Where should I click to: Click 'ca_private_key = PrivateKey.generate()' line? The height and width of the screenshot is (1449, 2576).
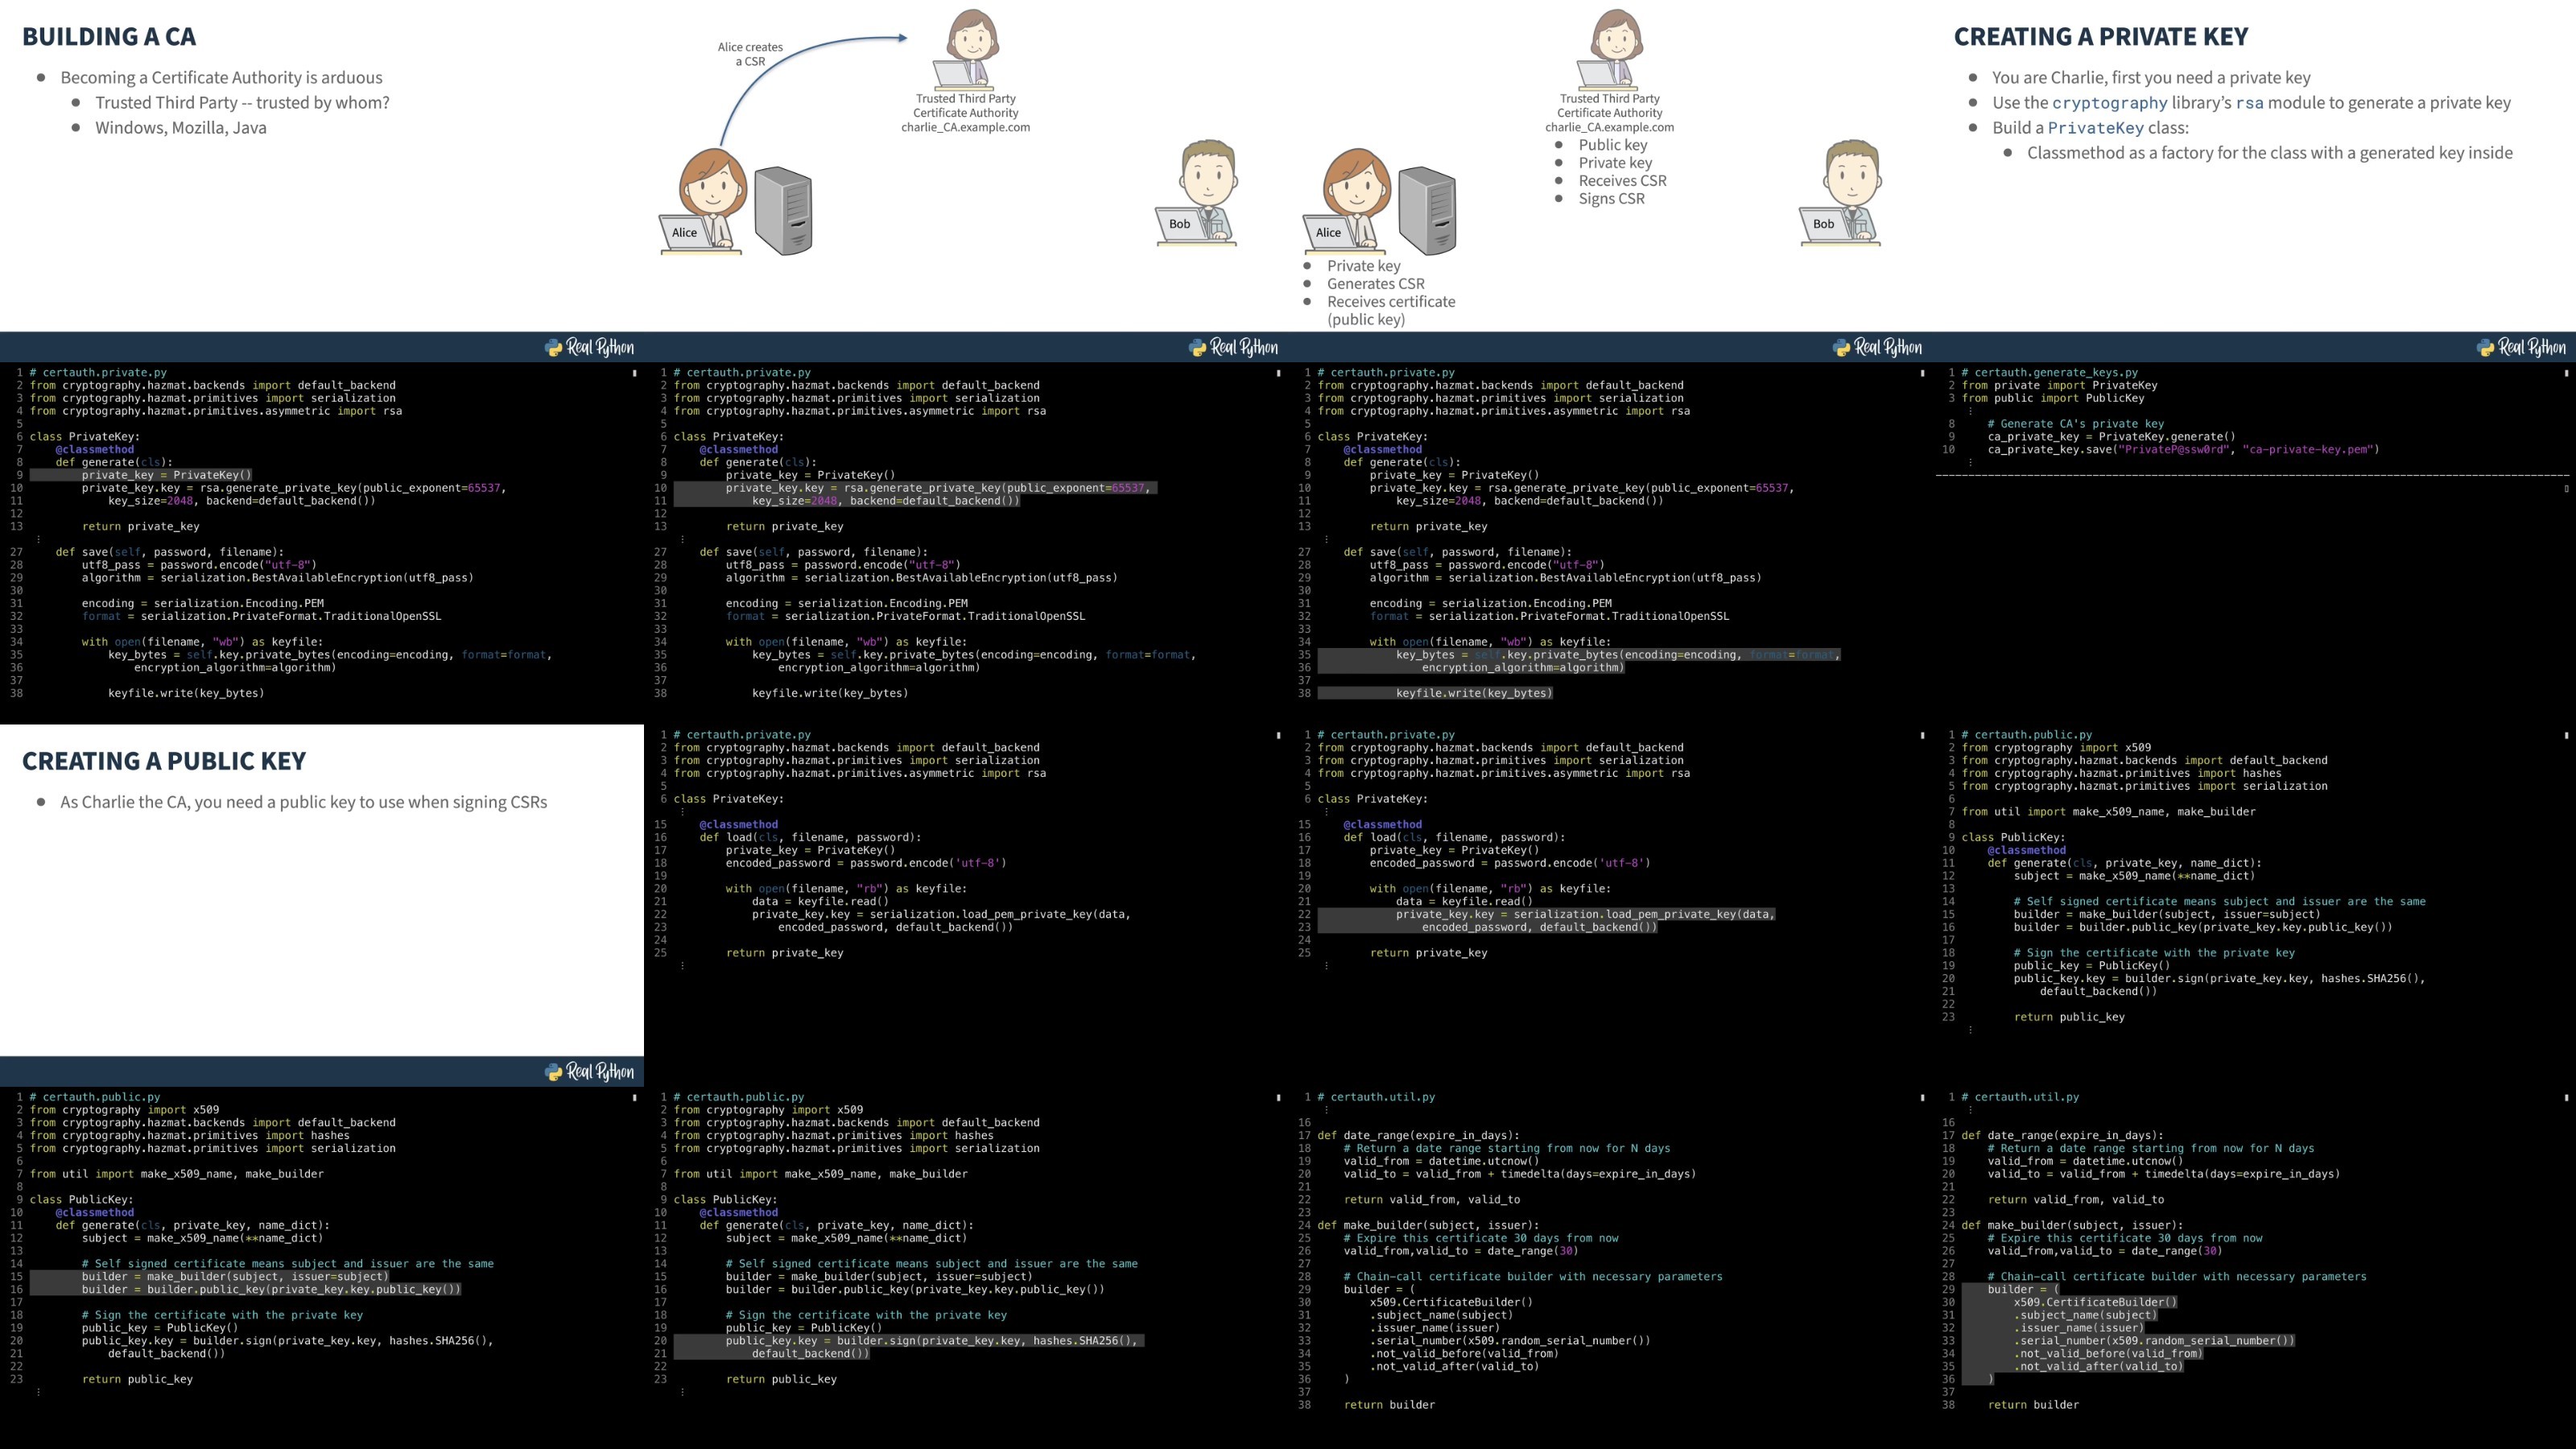click(x=2111, y=437)
